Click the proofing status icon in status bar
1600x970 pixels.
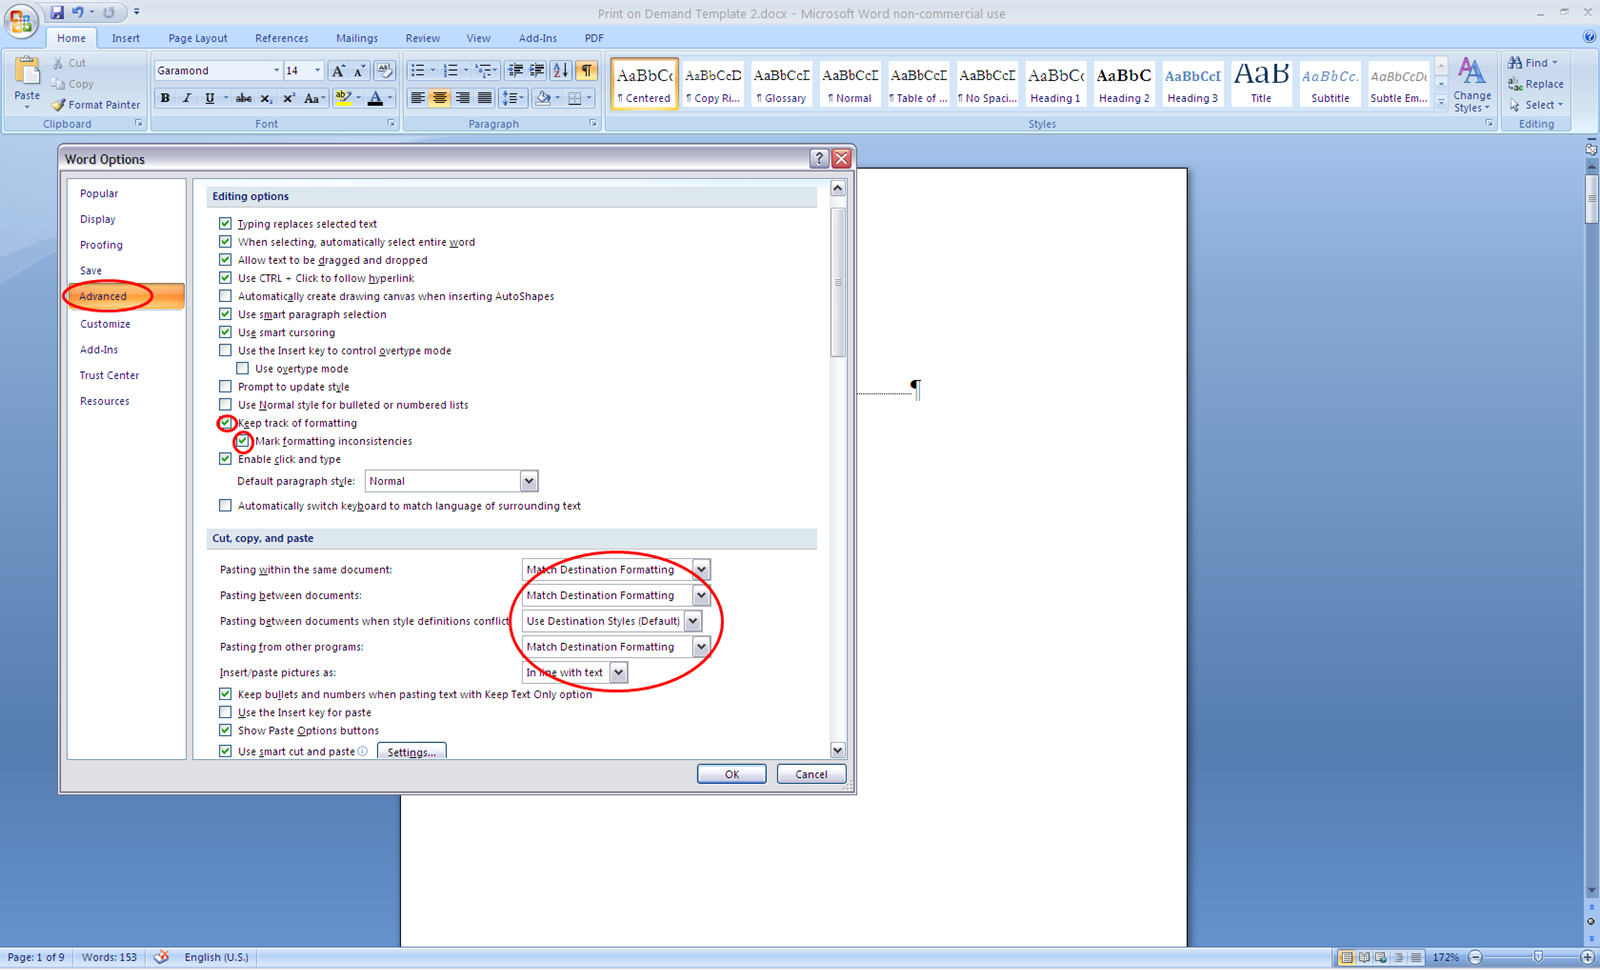coord(161,957)
